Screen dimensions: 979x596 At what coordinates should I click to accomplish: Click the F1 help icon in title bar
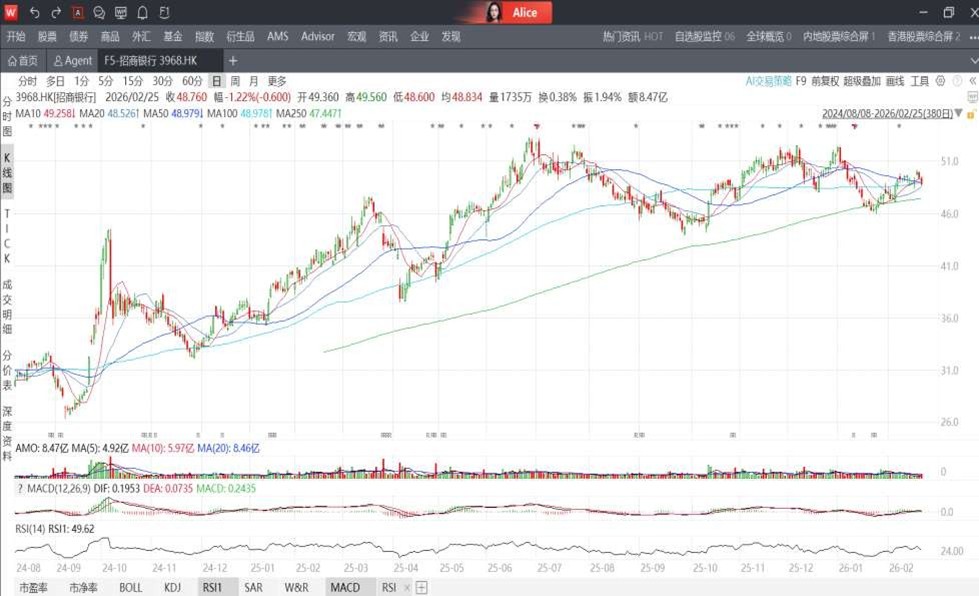[165, 13]
